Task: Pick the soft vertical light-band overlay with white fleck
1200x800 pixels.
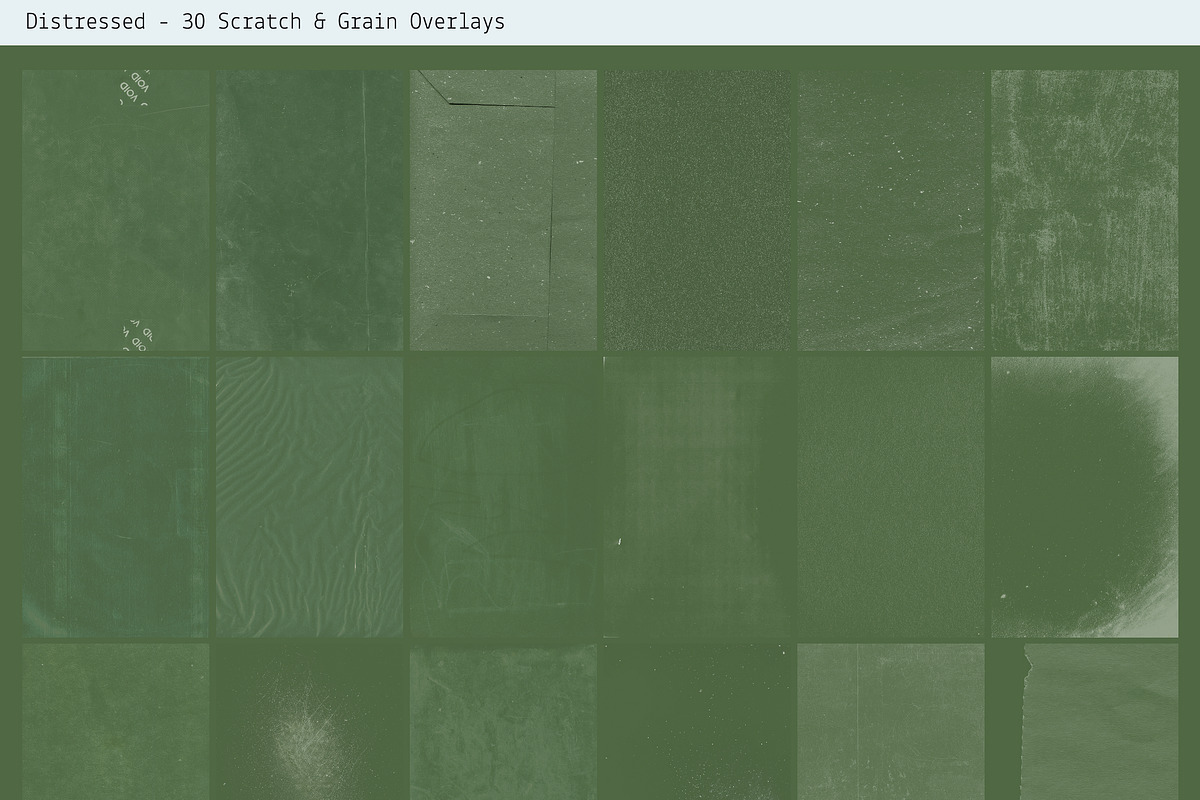Action: click(x=697, y=497)
